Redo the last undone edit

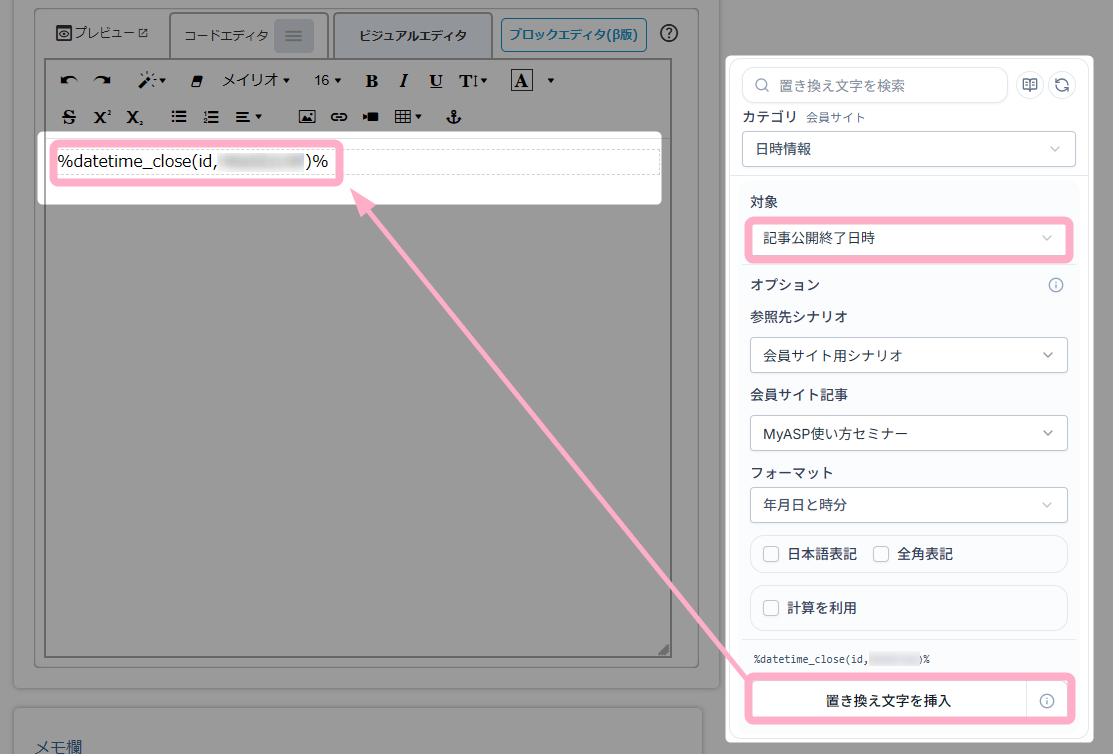102,81
